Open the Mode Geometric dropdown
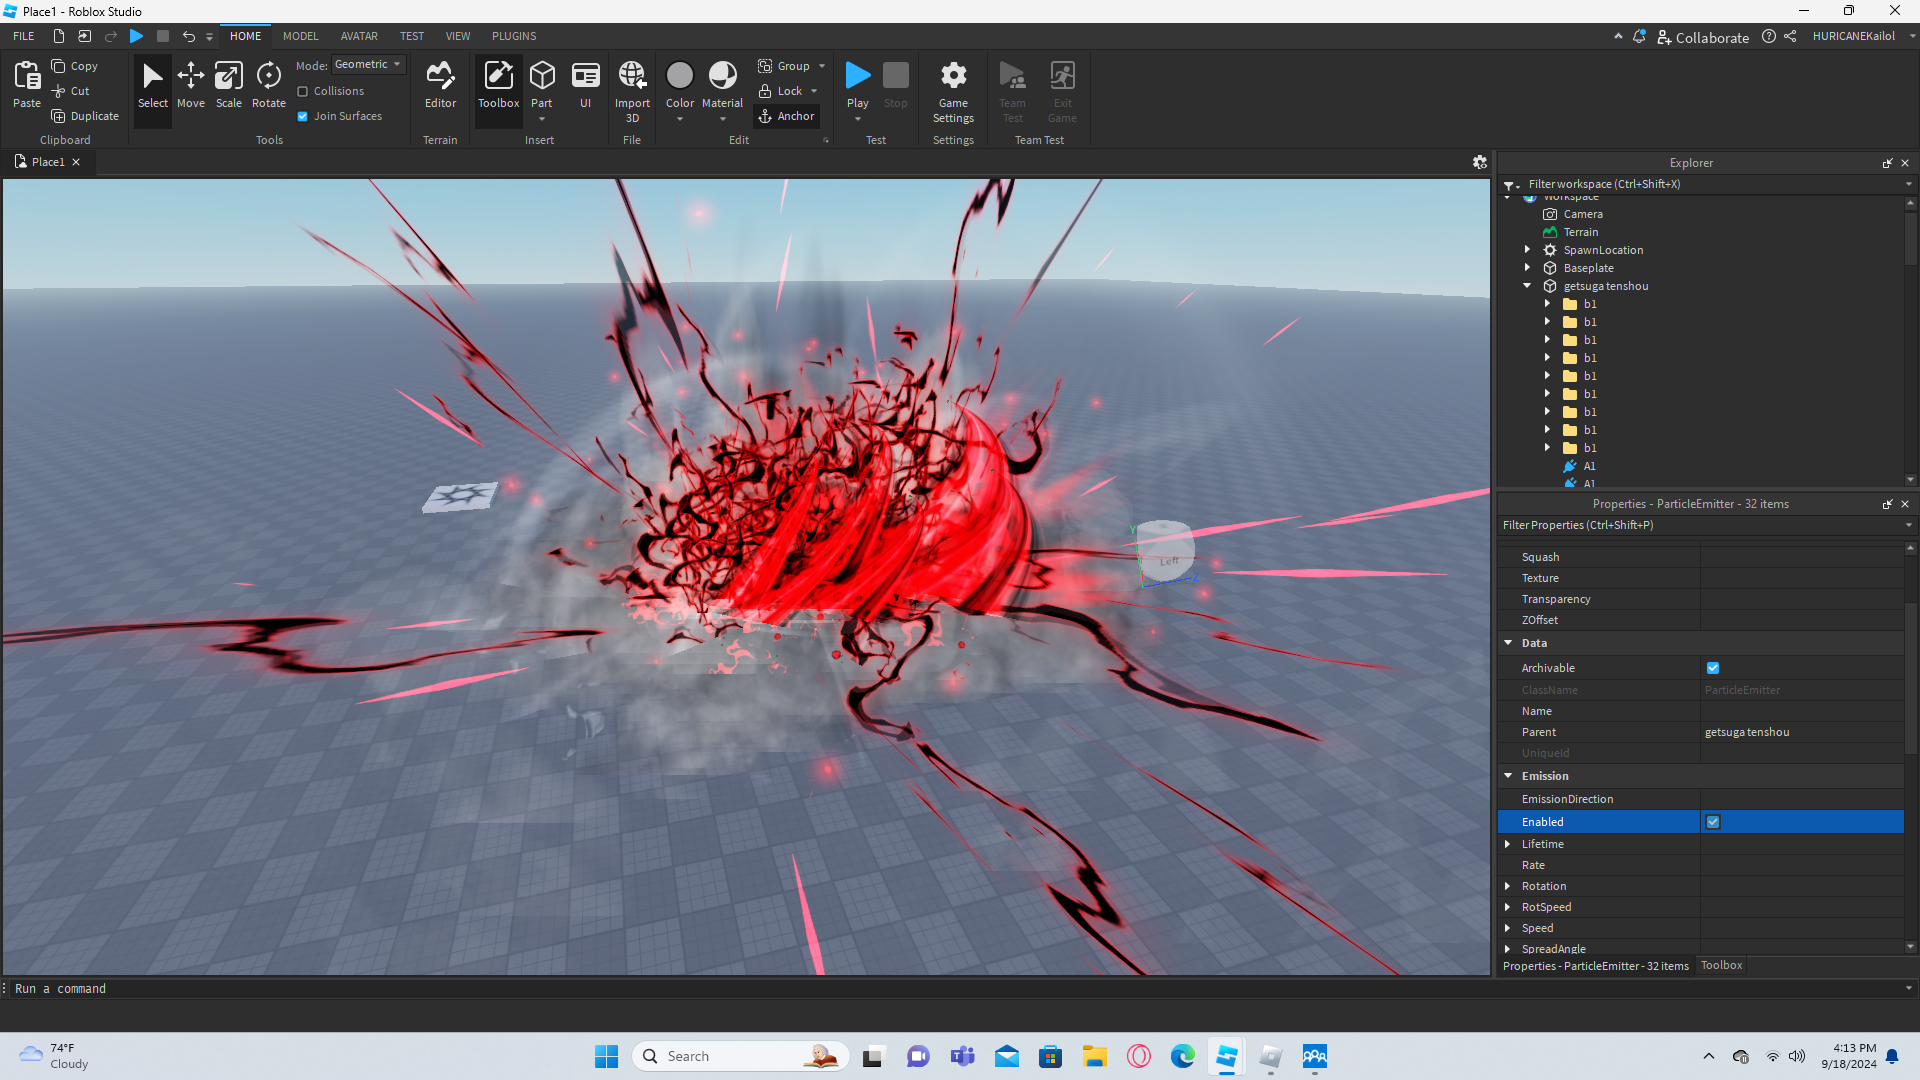 click(x=368, y=64)
